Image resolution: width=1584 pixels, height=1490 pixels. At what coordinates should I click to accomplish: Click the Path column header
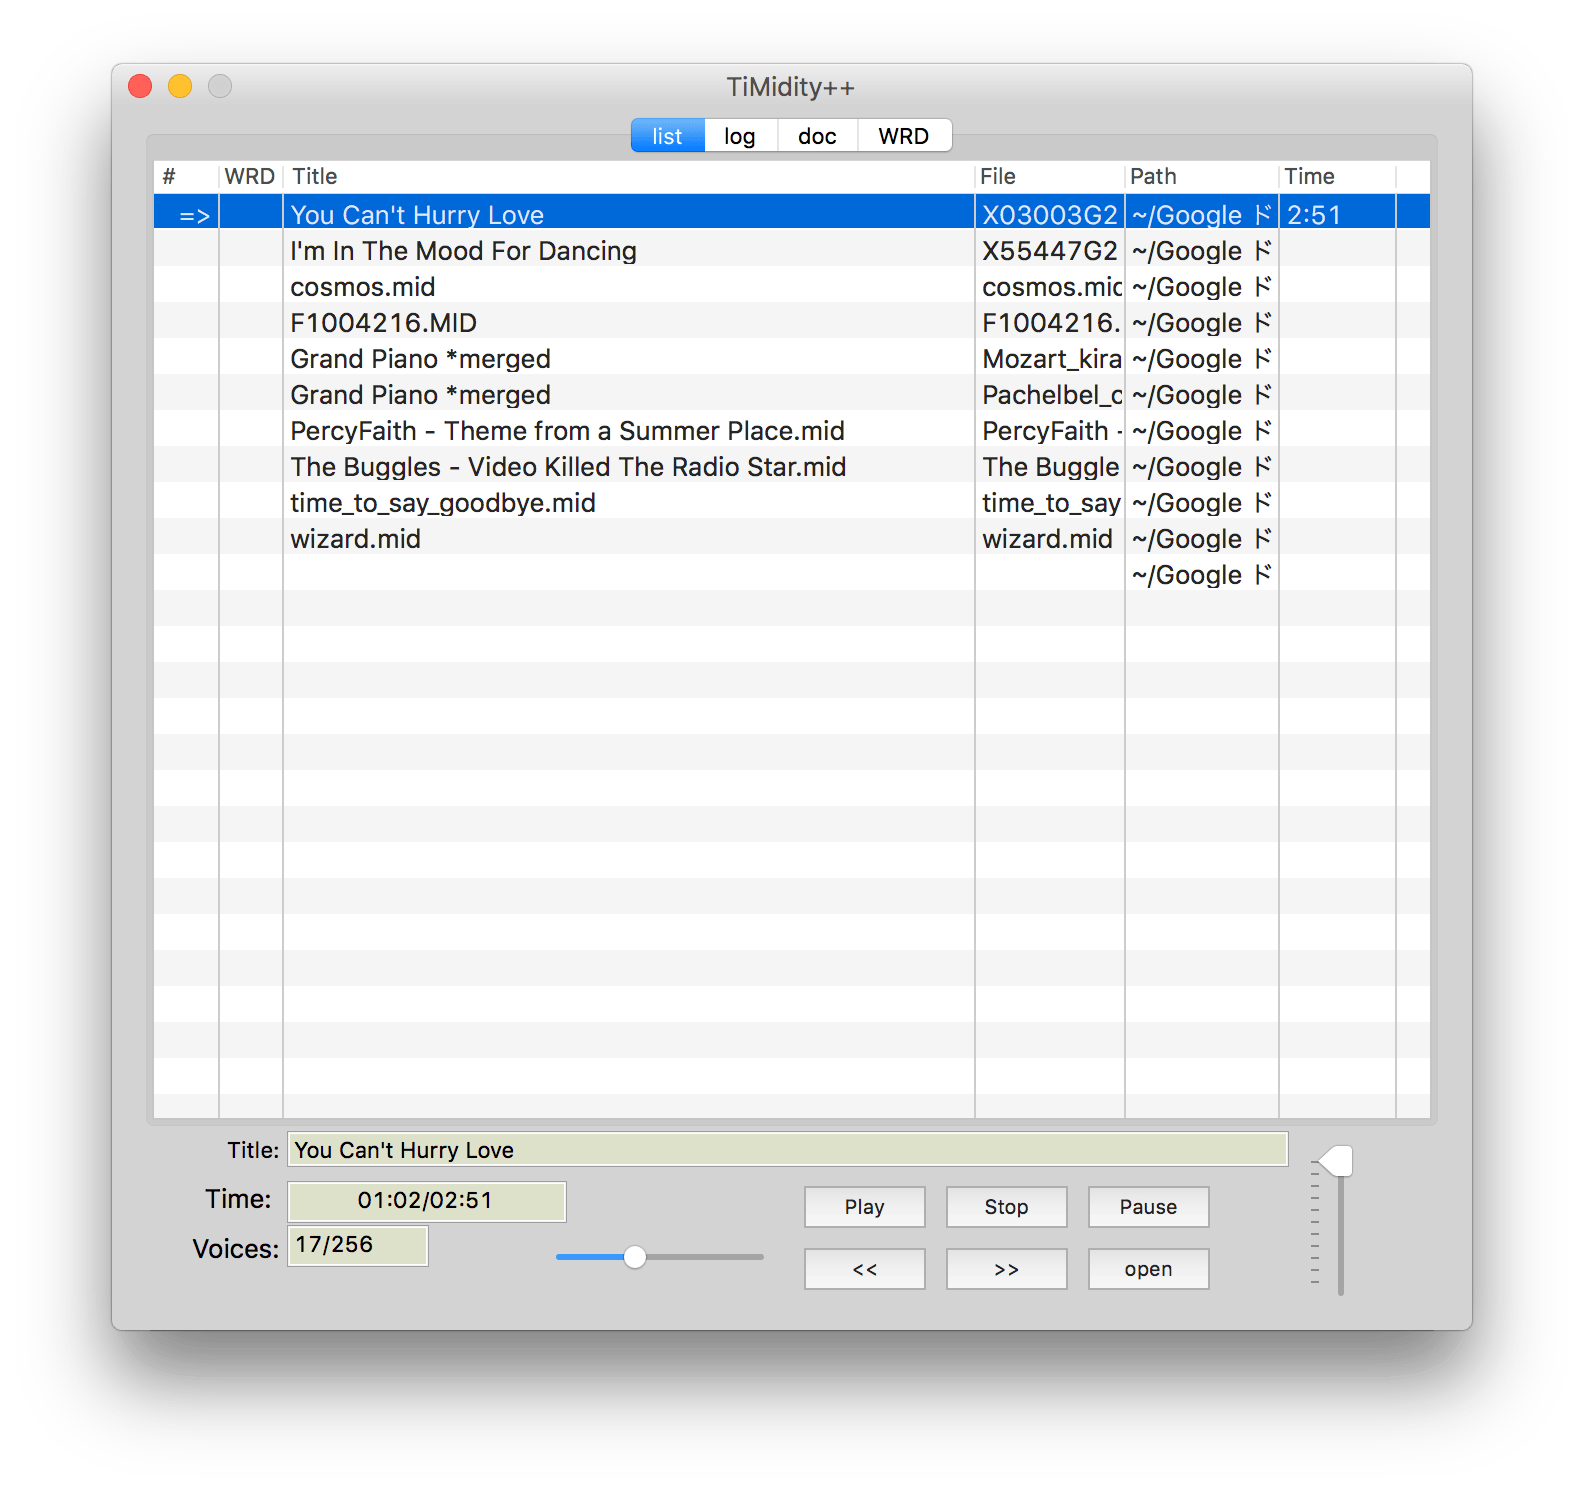(x=1202, y=177)
